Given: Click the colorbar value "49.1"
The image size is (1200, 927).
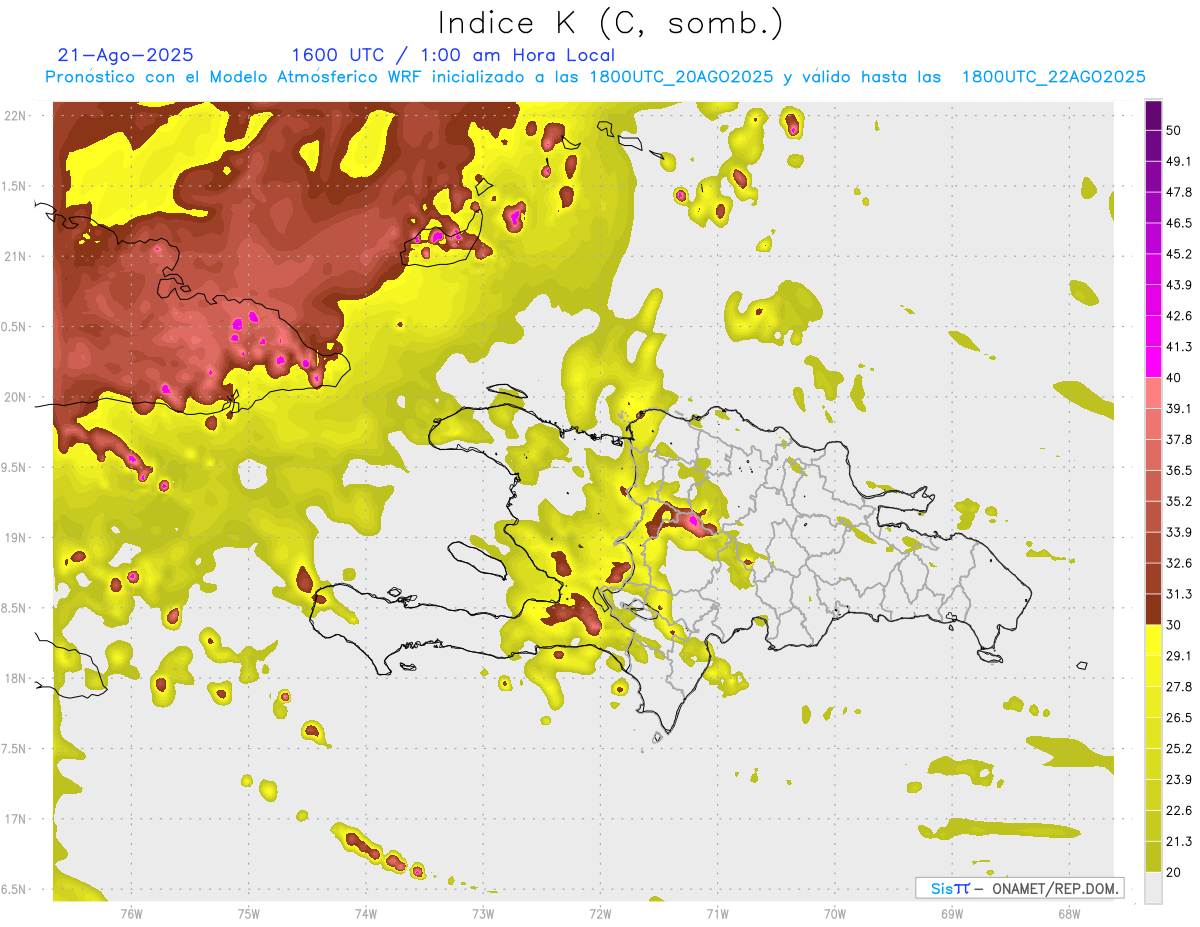Looking at the screenshot, I should pos(1179,161).
